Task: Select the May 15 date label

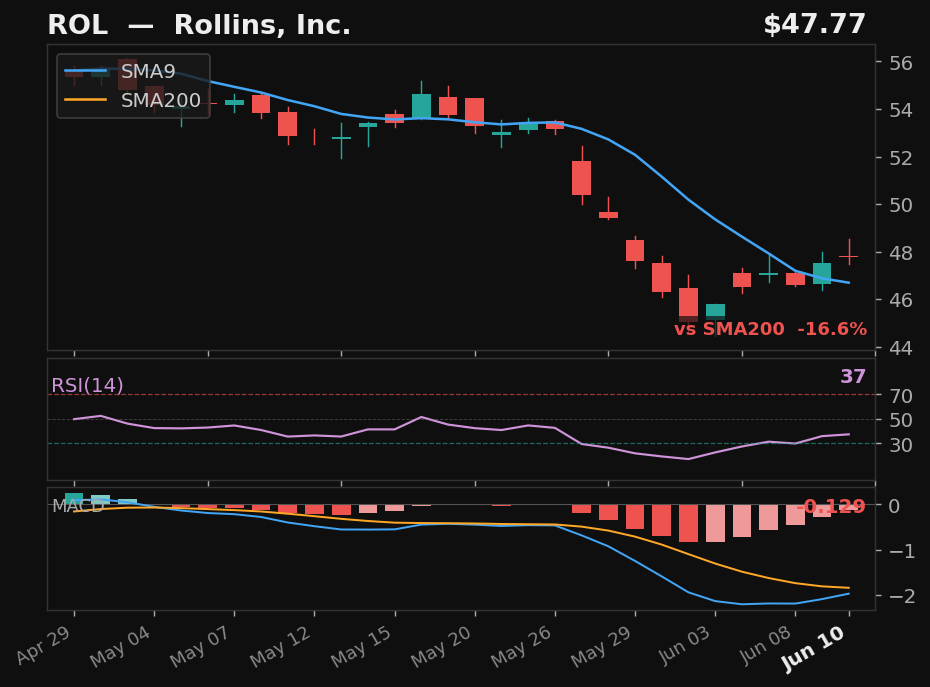Action: (361, 647)
